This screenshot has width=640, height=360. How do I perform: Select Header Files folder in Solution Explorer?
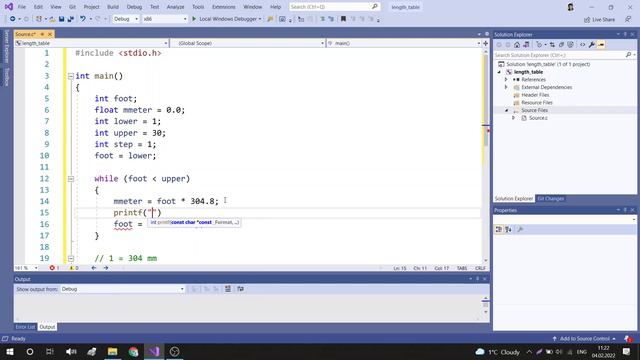[x=535, y=95]
